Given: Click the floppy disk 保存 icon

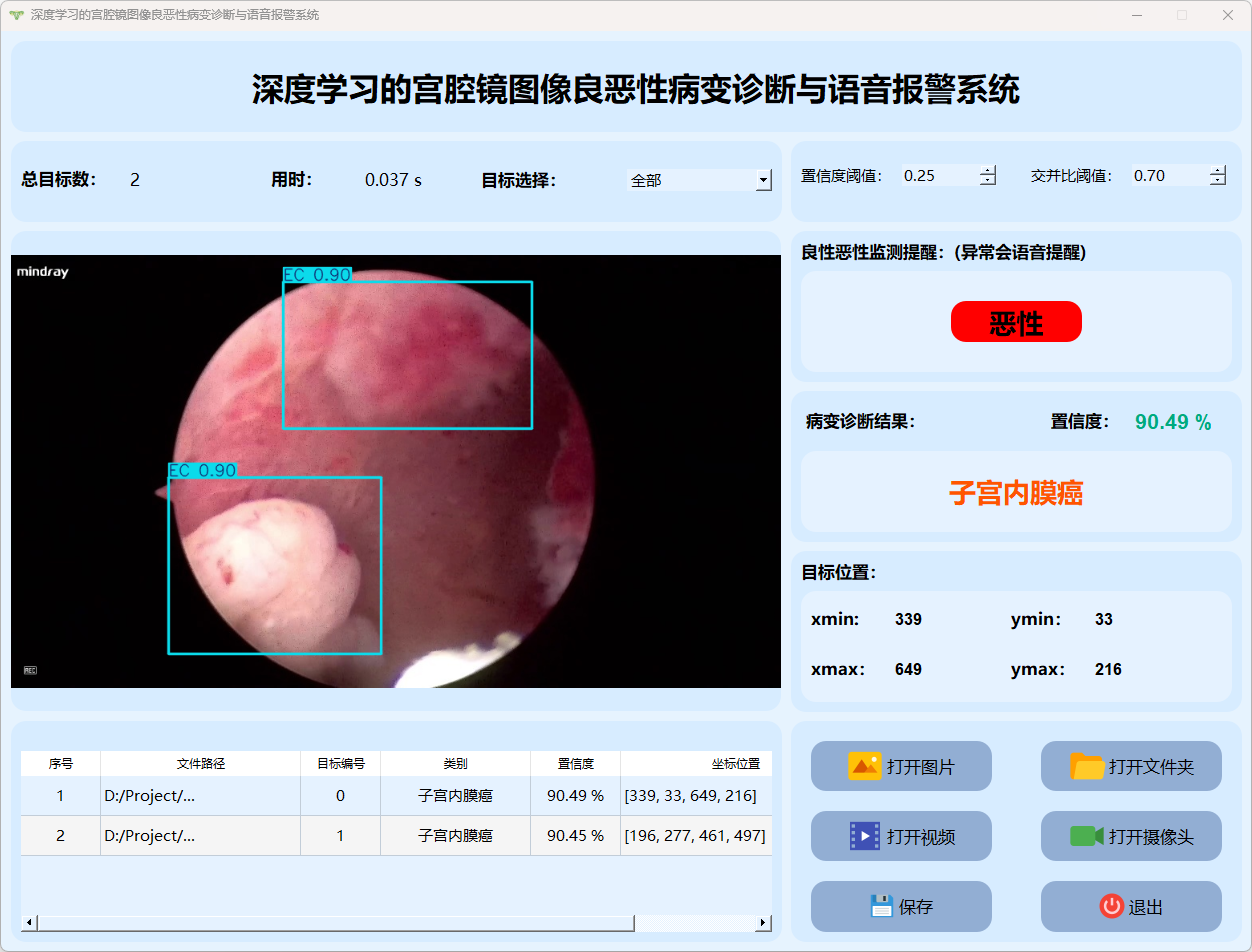Looking at the screenshot, I should click(881, 906).
